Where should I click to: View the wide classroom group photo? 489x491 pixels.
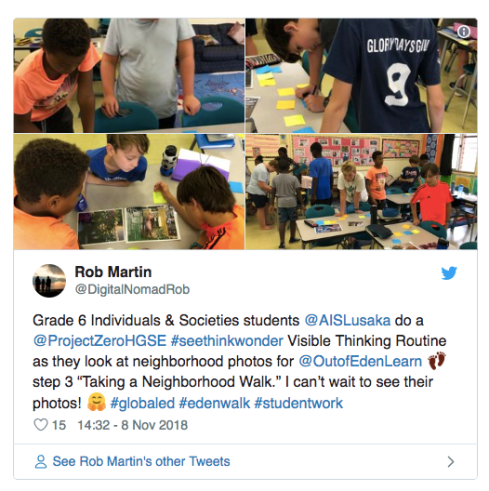(361, 192)
